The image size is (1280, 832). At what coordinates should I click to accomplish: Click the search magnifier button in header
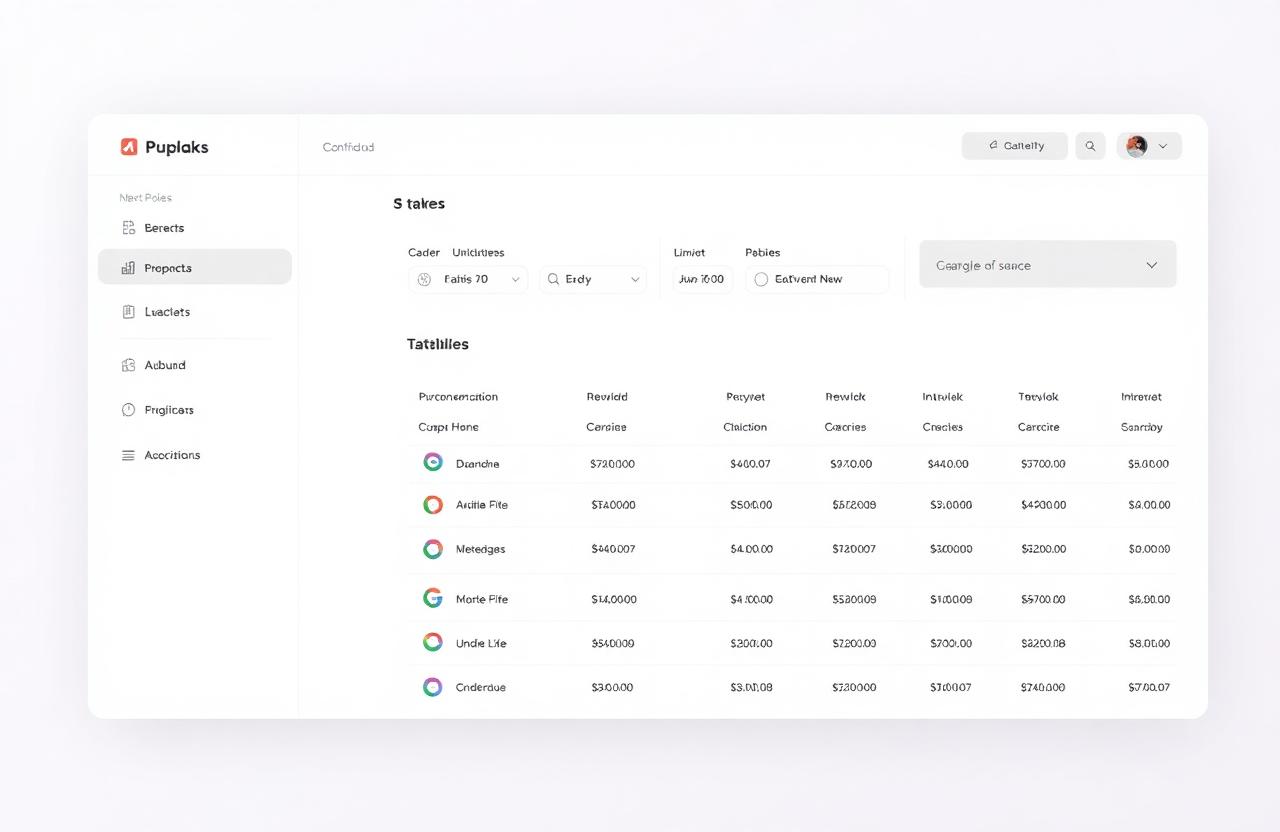click(1090, 146)
